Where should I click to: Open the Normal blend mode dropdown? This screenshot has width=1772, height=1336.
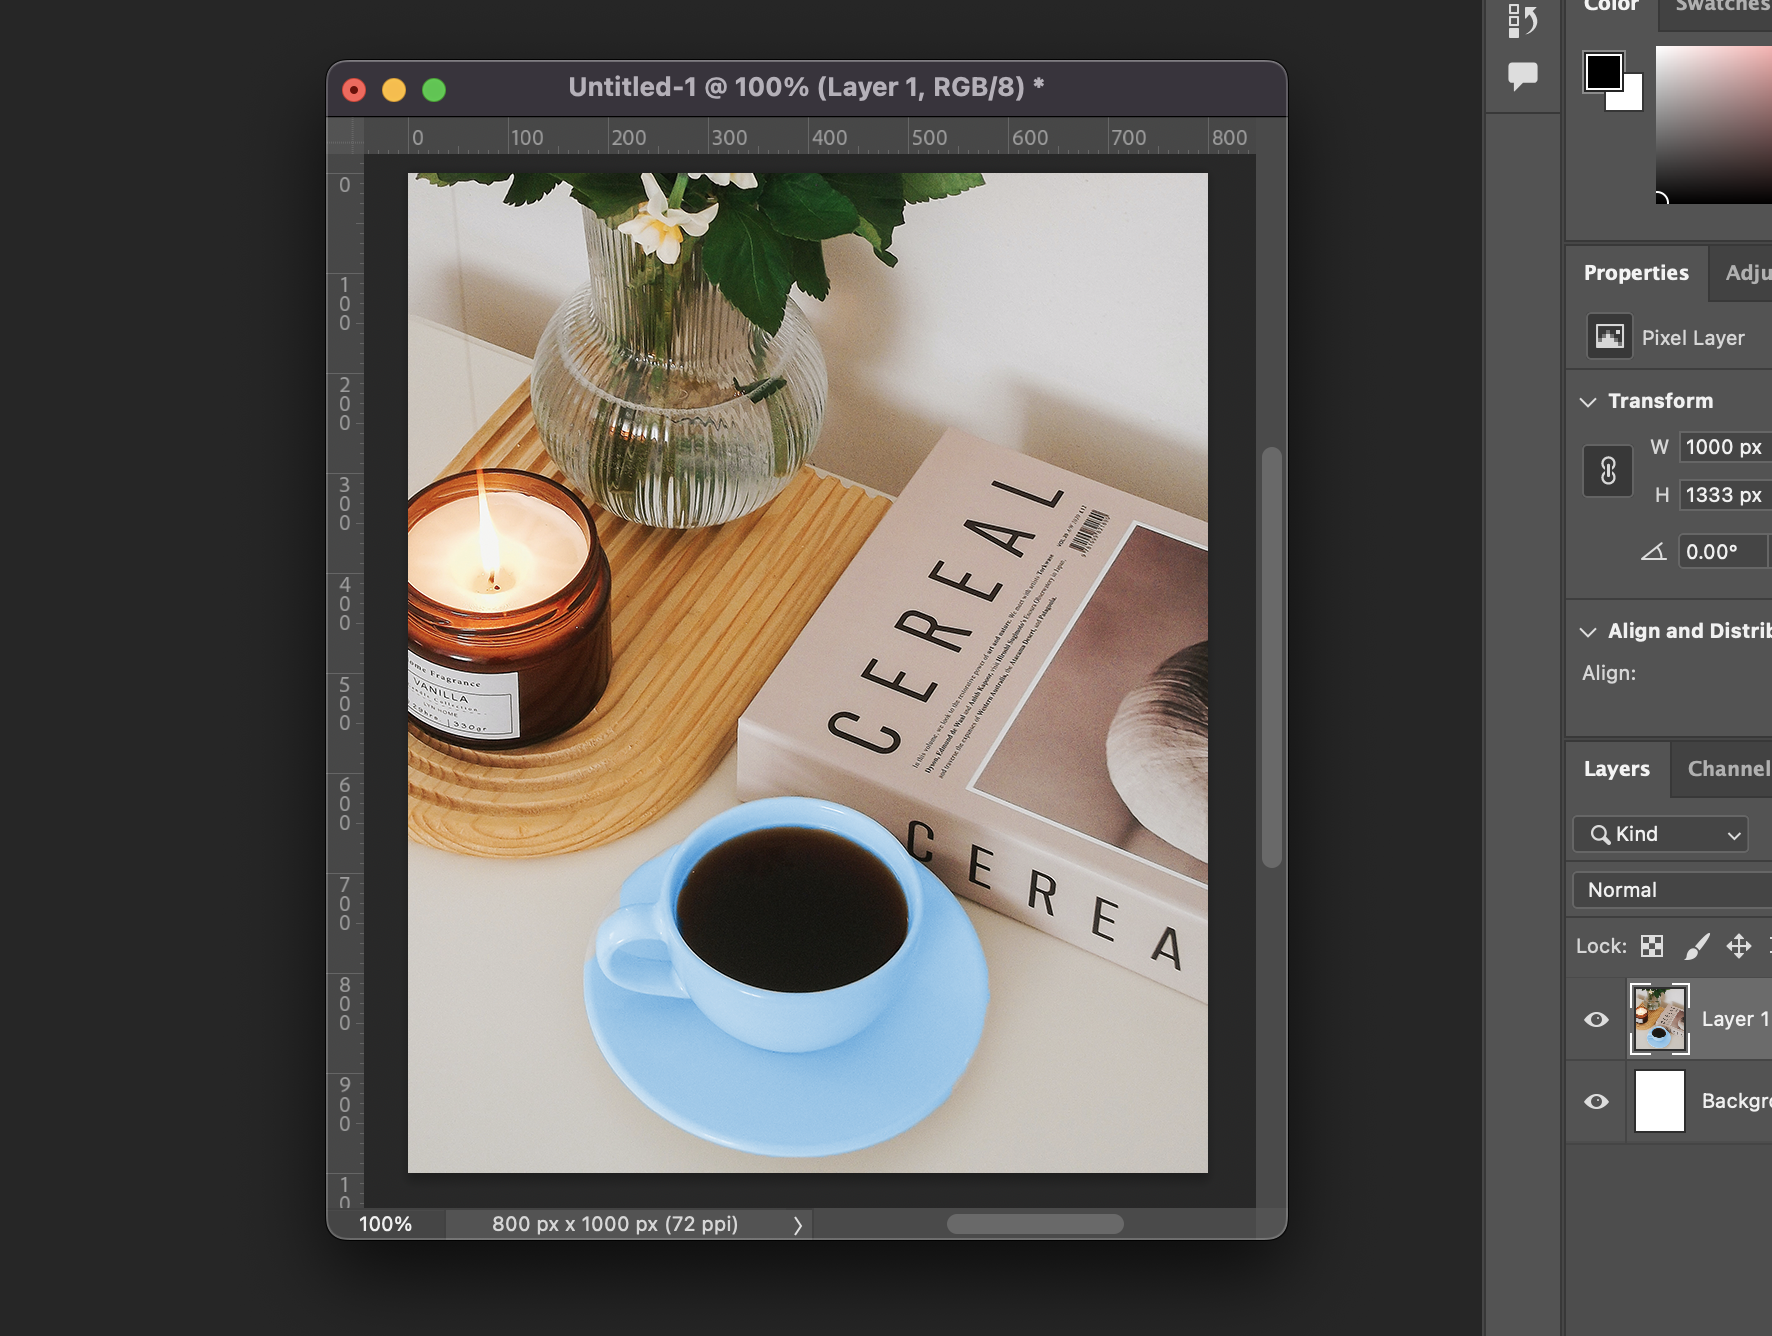[1672, 890]
